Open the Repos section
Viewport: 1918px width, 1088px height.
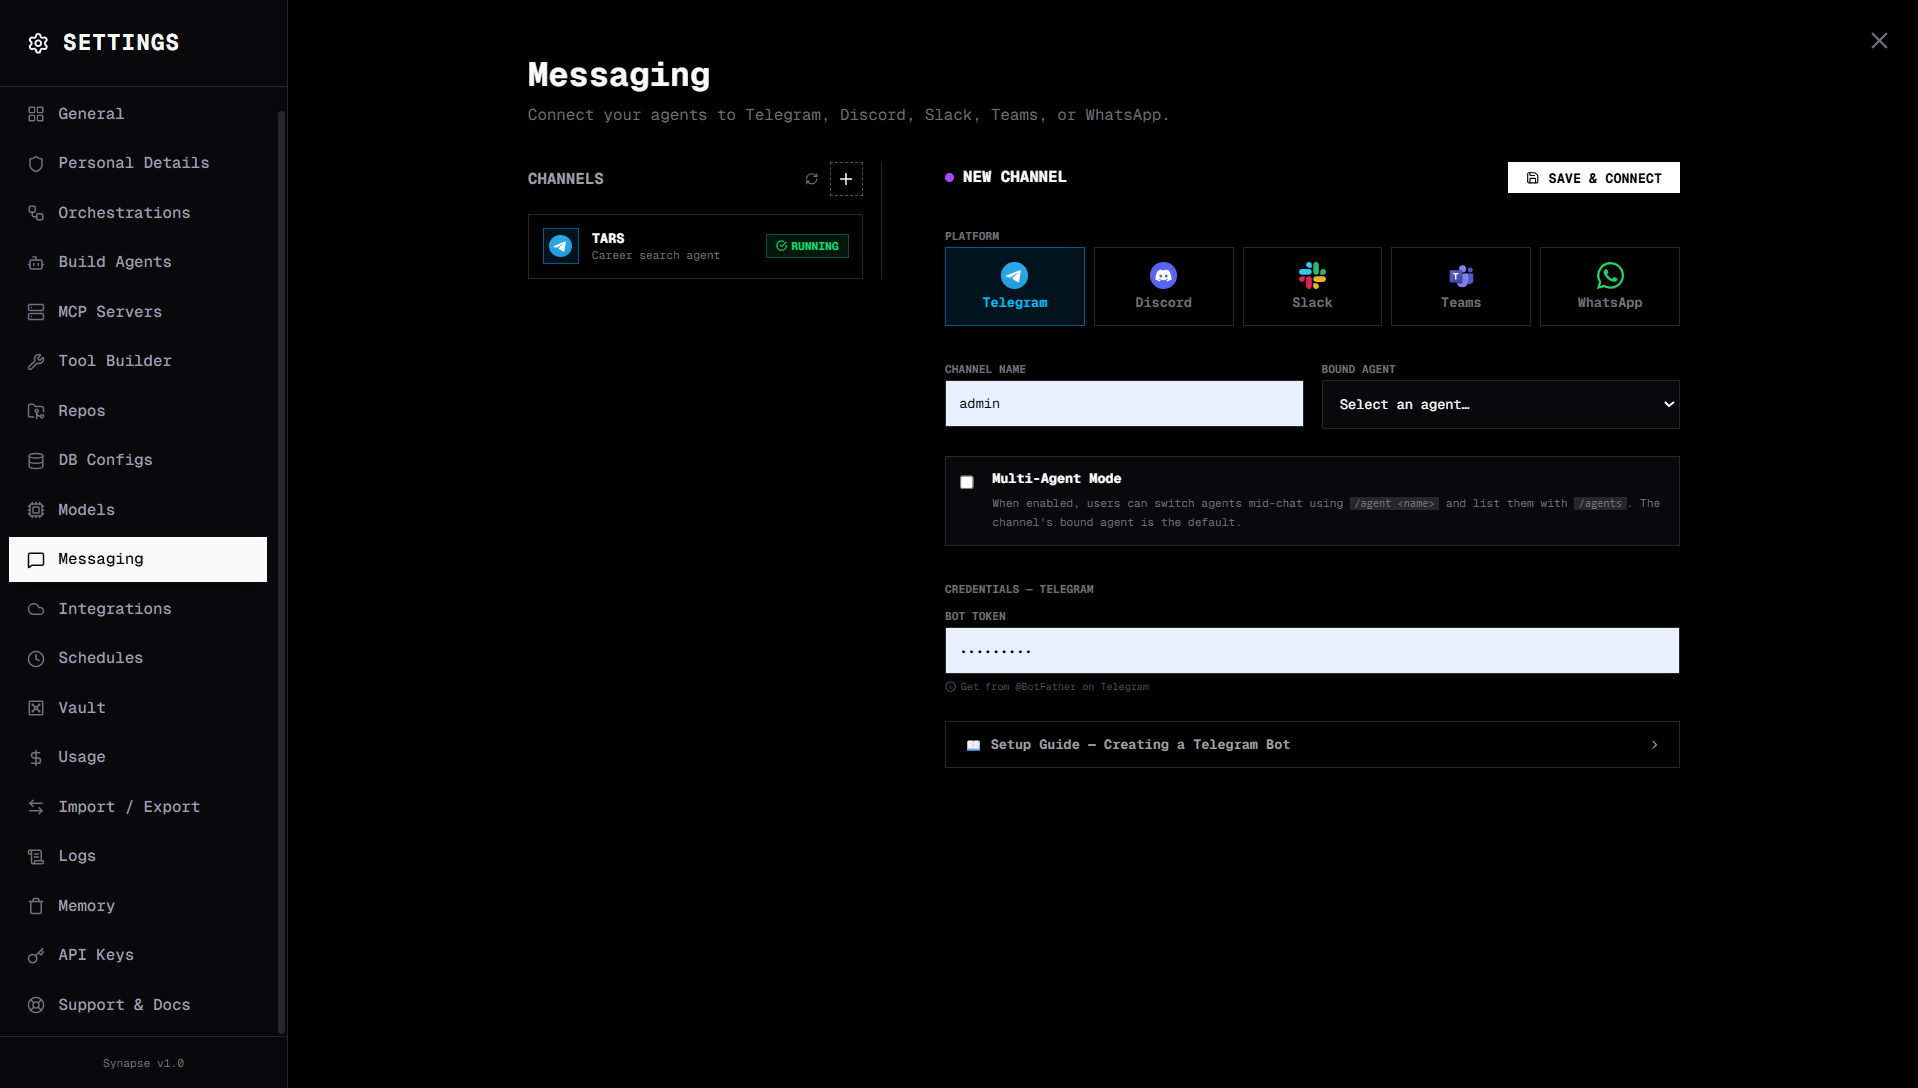138,411
